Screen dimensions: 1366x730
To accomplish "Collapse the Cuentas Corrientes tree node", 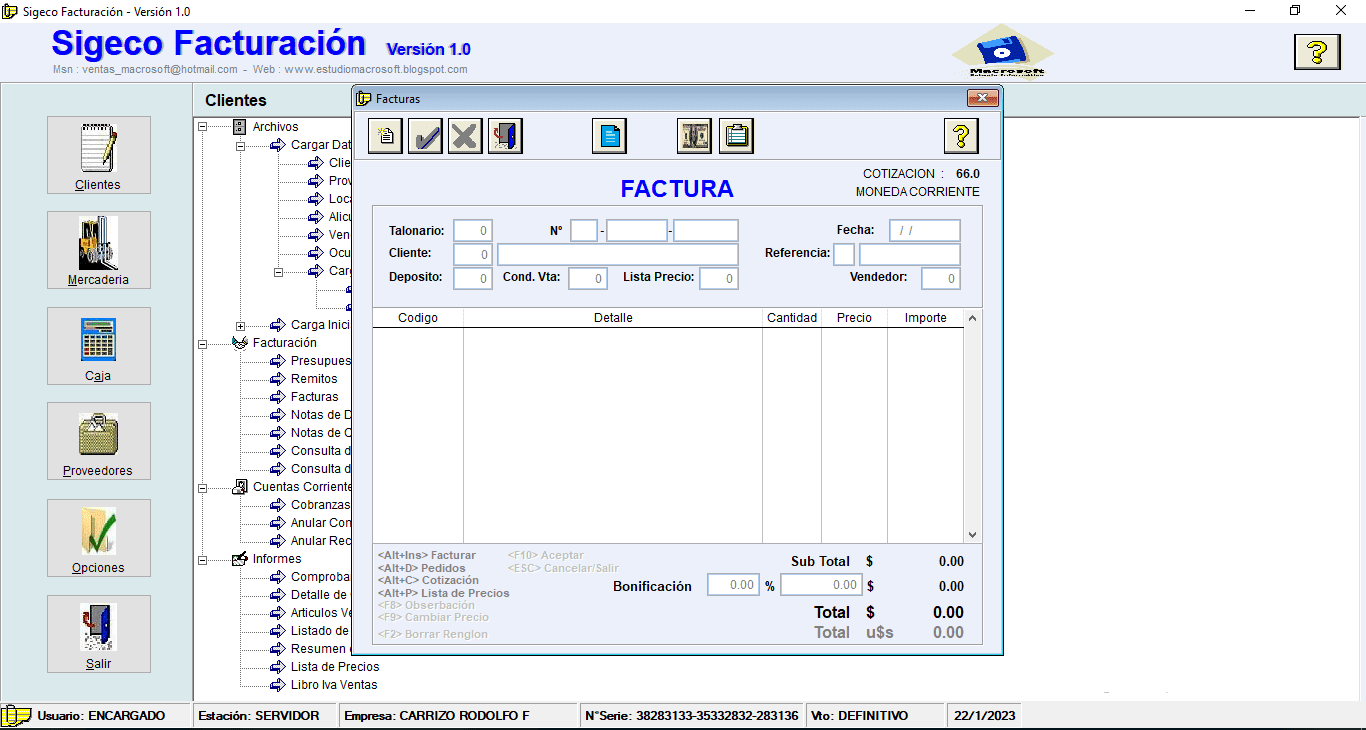I will [x=203, y=488].
